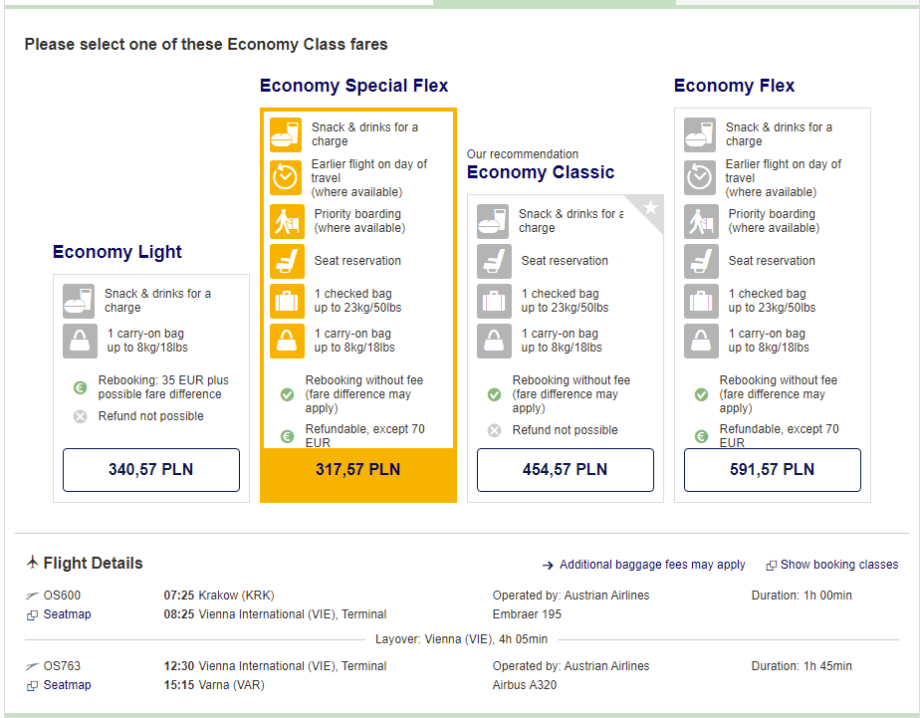Click the recommendation star on Economy Classic
Image resolution: width=920 pixels, height=718 pixels.
(650, 208)
